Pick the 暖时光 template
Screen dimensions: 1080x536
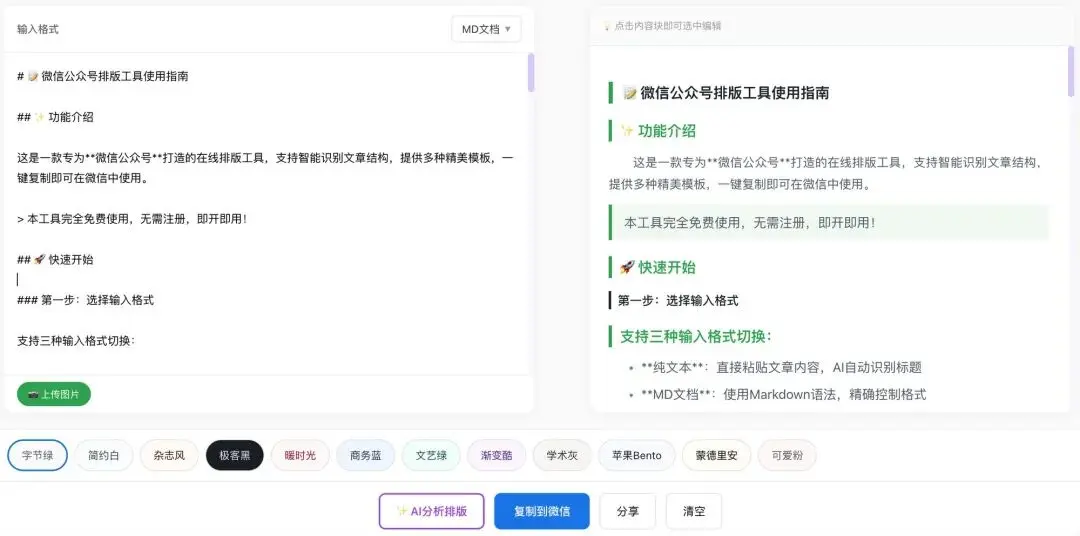tap(300, 455)
